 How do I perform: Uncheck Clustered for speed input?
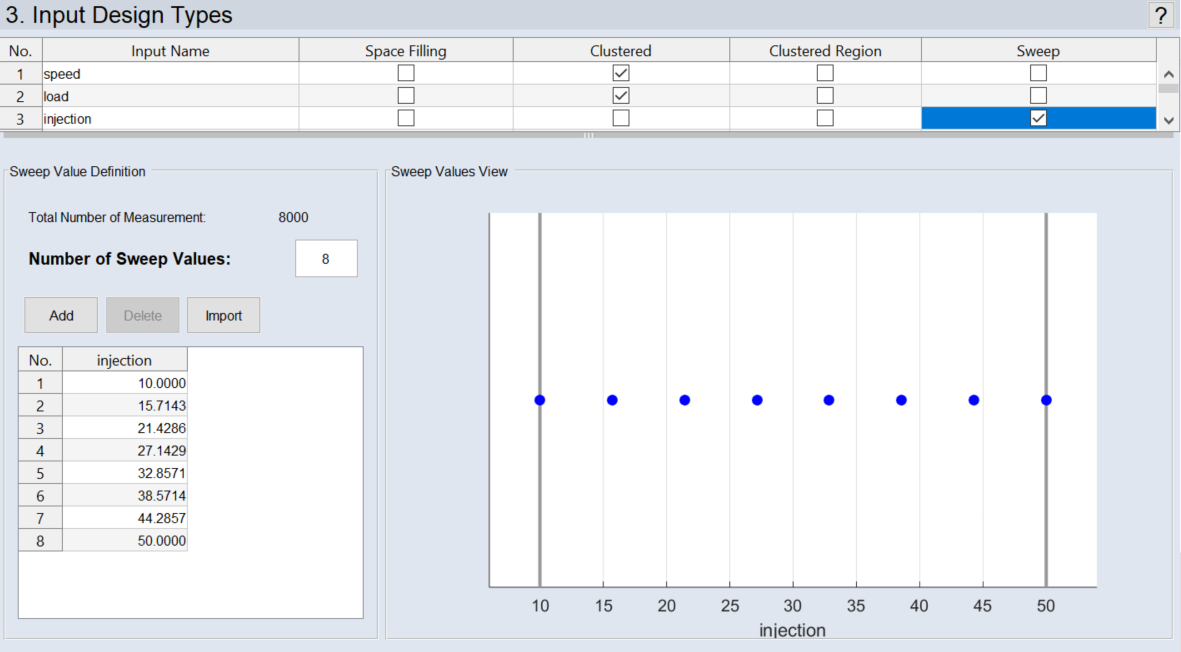pos(621,73)
